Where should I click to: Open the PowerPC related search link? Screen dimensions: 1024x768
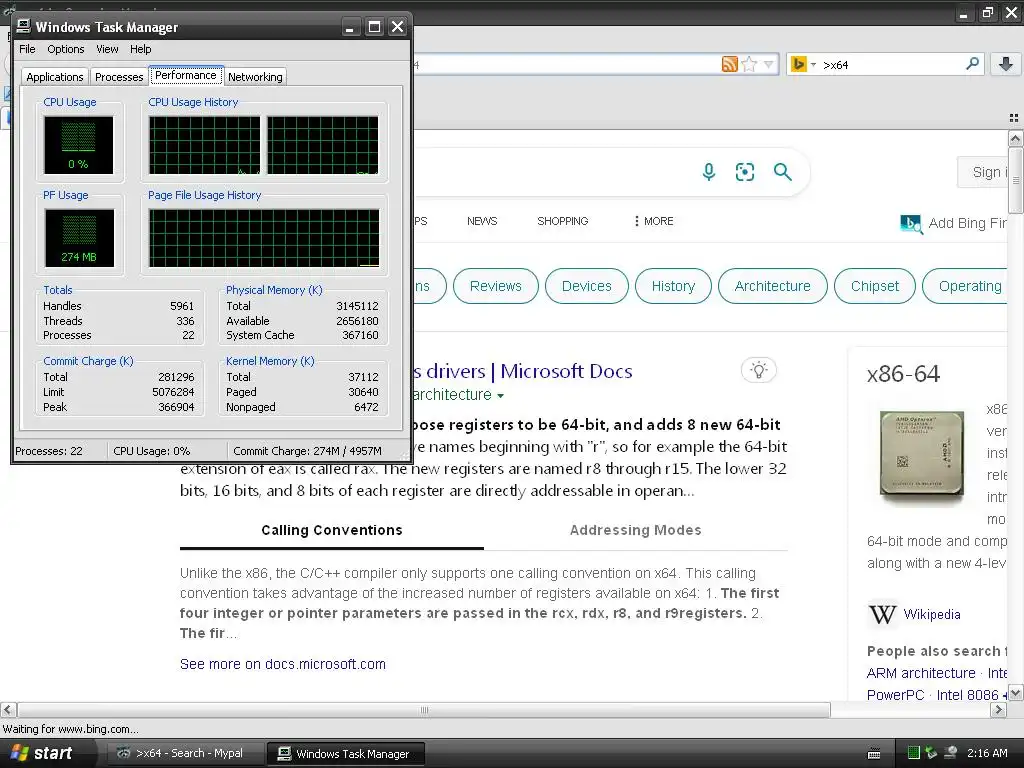tap(895, 695)
